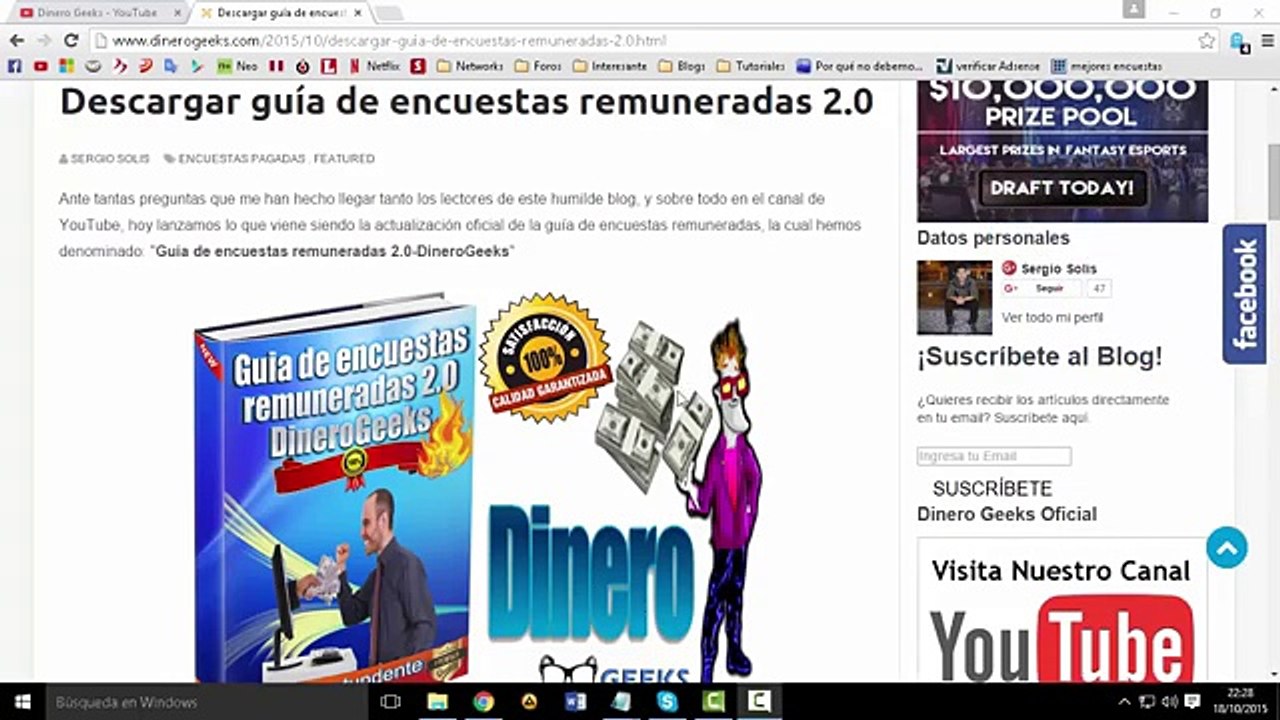Open the volume control in system tray

click(1169, 702)
